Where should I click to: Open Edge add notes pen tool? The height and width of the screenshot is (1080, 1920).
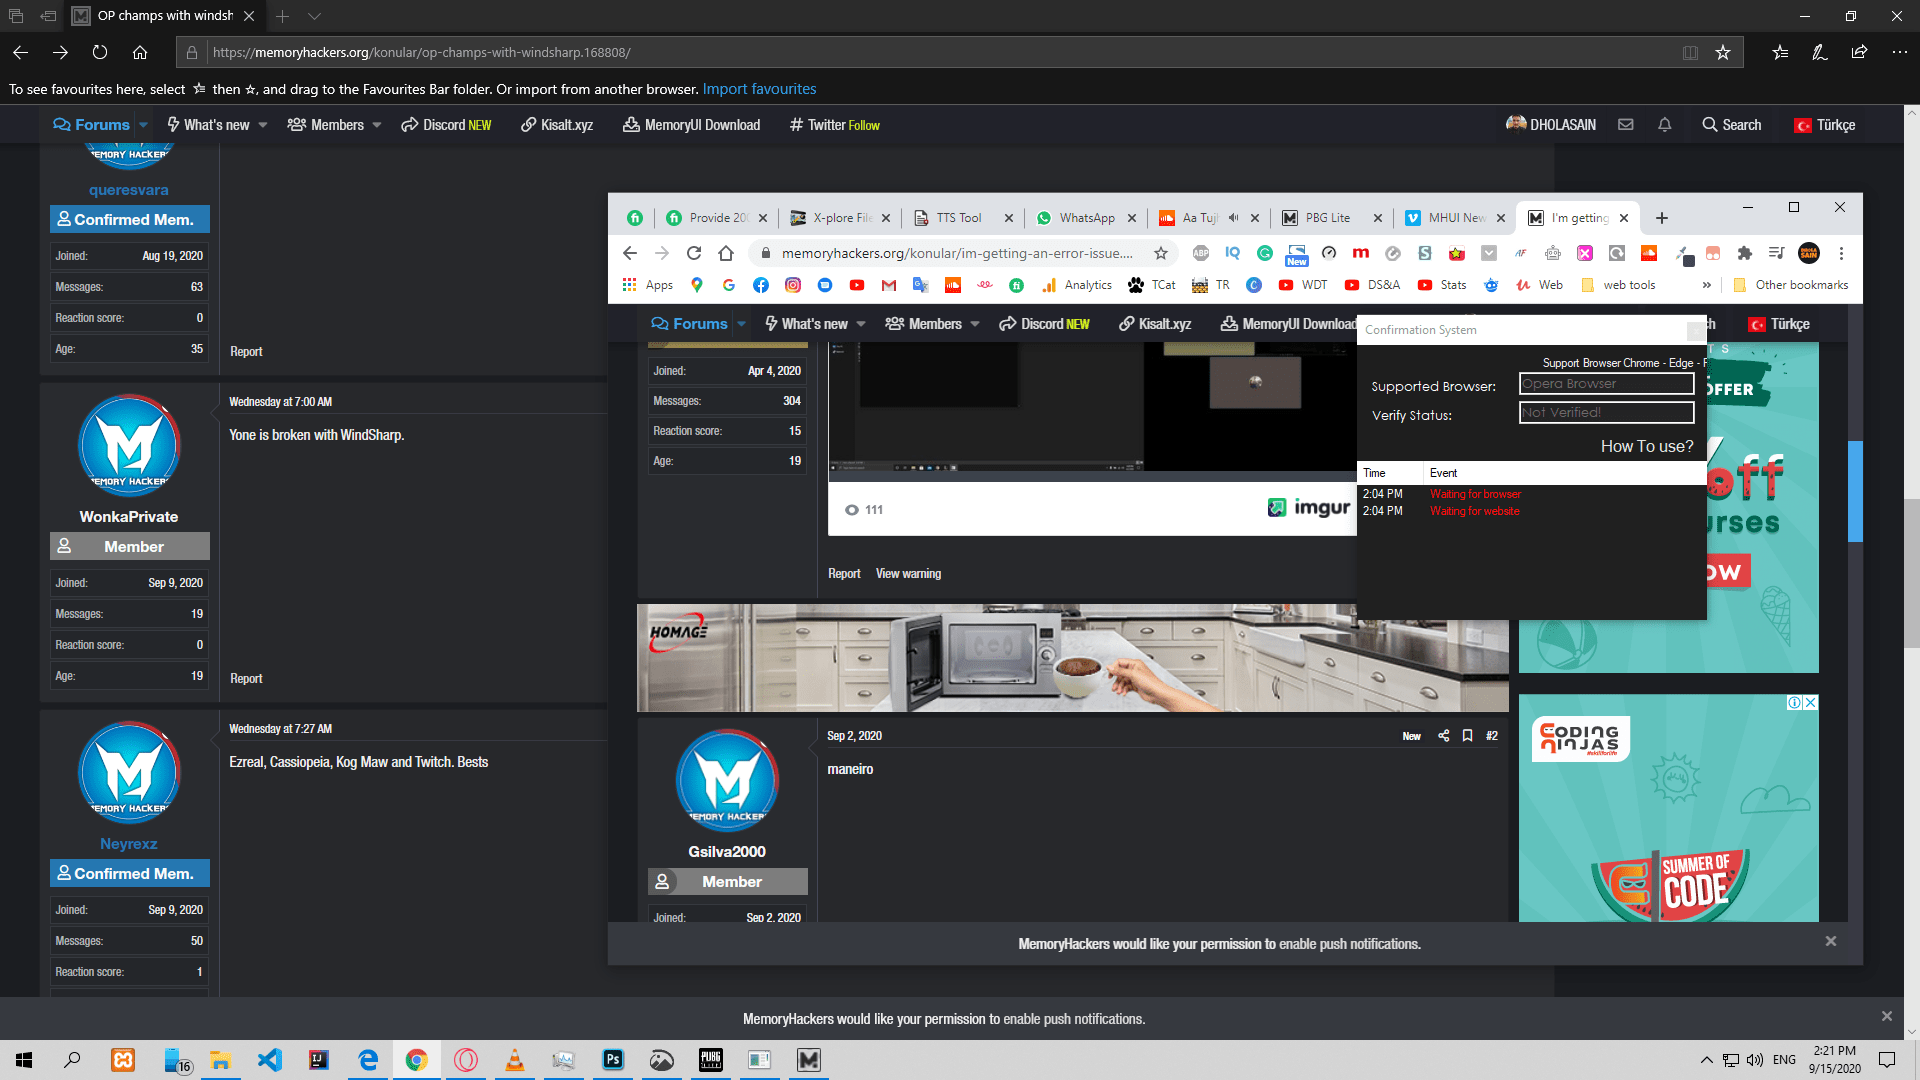pos(1820,52)
